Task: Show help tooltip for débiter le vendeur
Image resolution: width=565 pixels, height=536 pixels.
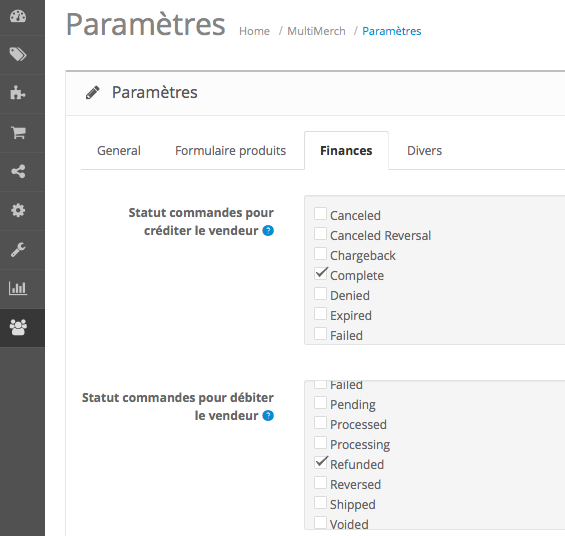Action: pos(268,416)
